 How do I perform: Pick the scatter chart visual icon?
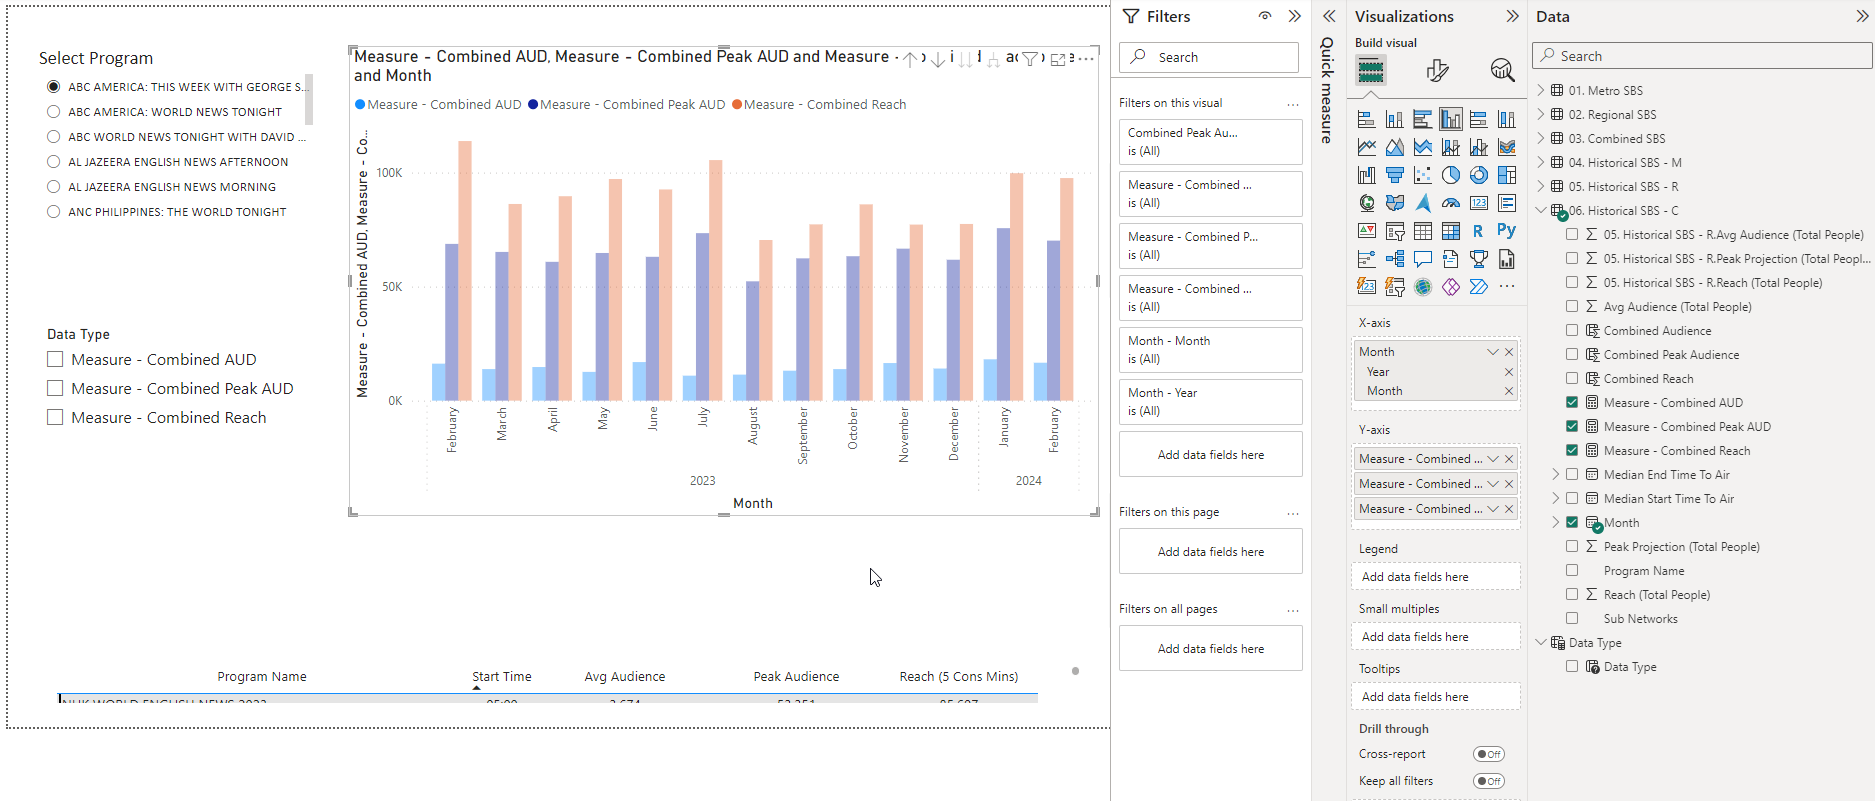click(x=1423, y=176)
